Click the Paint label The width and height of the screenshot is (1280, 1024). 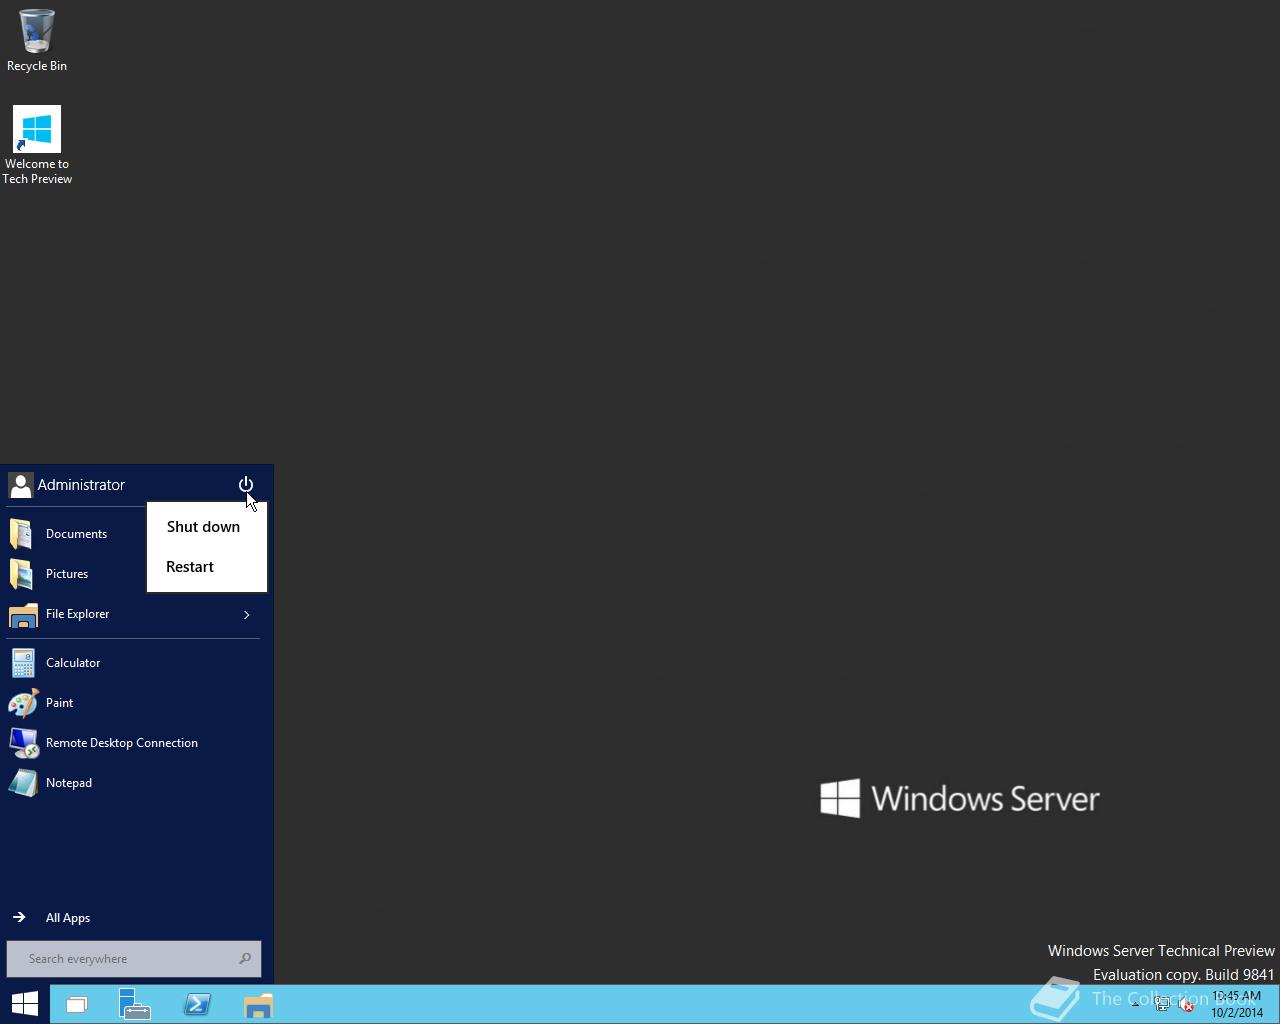pos(59,703)
